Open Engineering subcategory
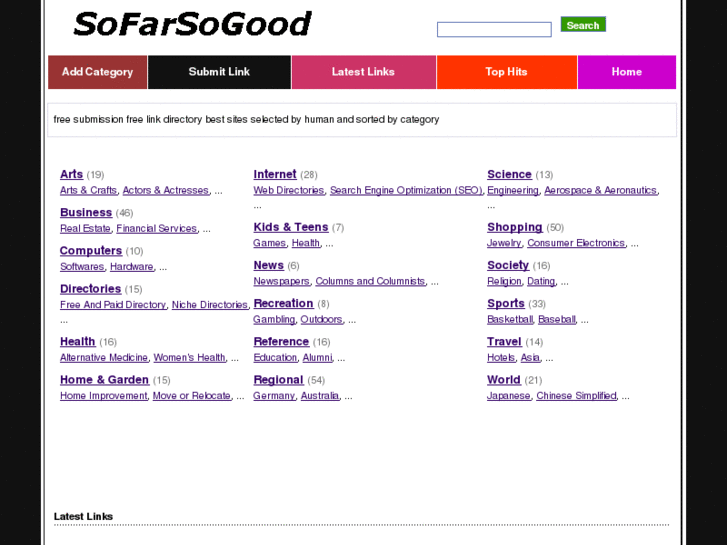Screen dimensions: 727x545 513,190
